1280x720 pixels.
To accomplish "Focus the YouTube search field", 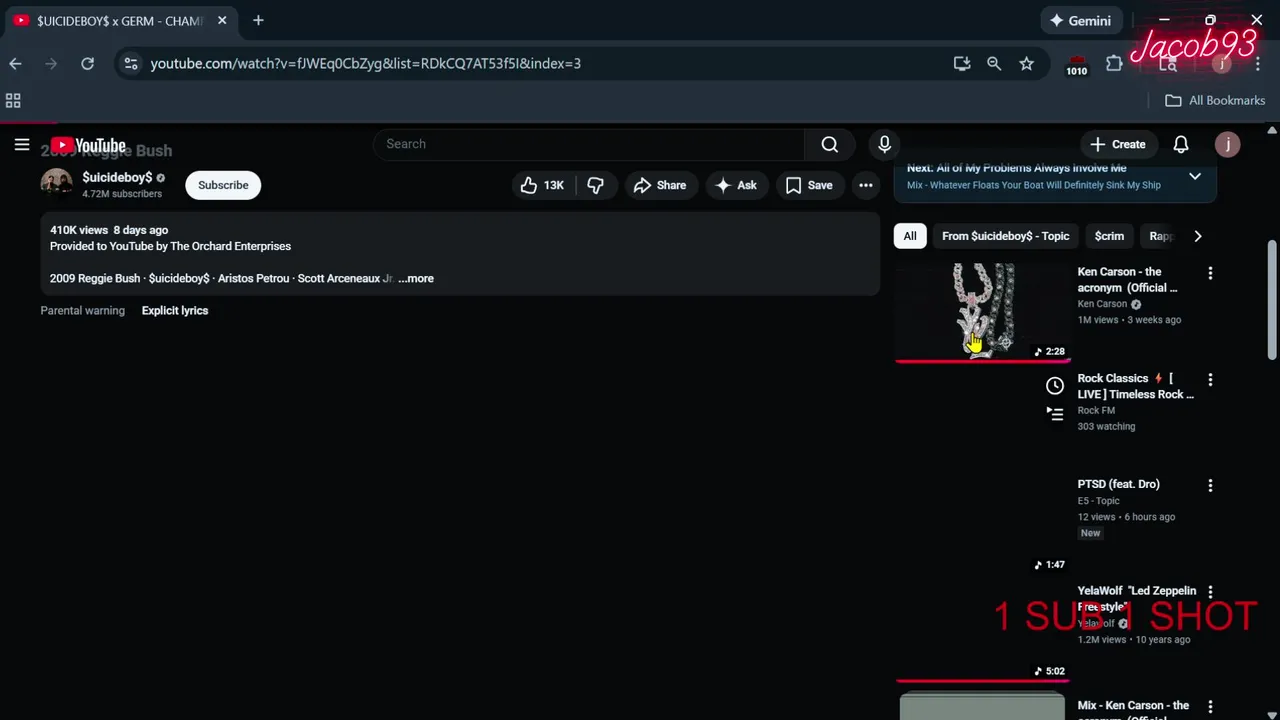I will point(589,144).
